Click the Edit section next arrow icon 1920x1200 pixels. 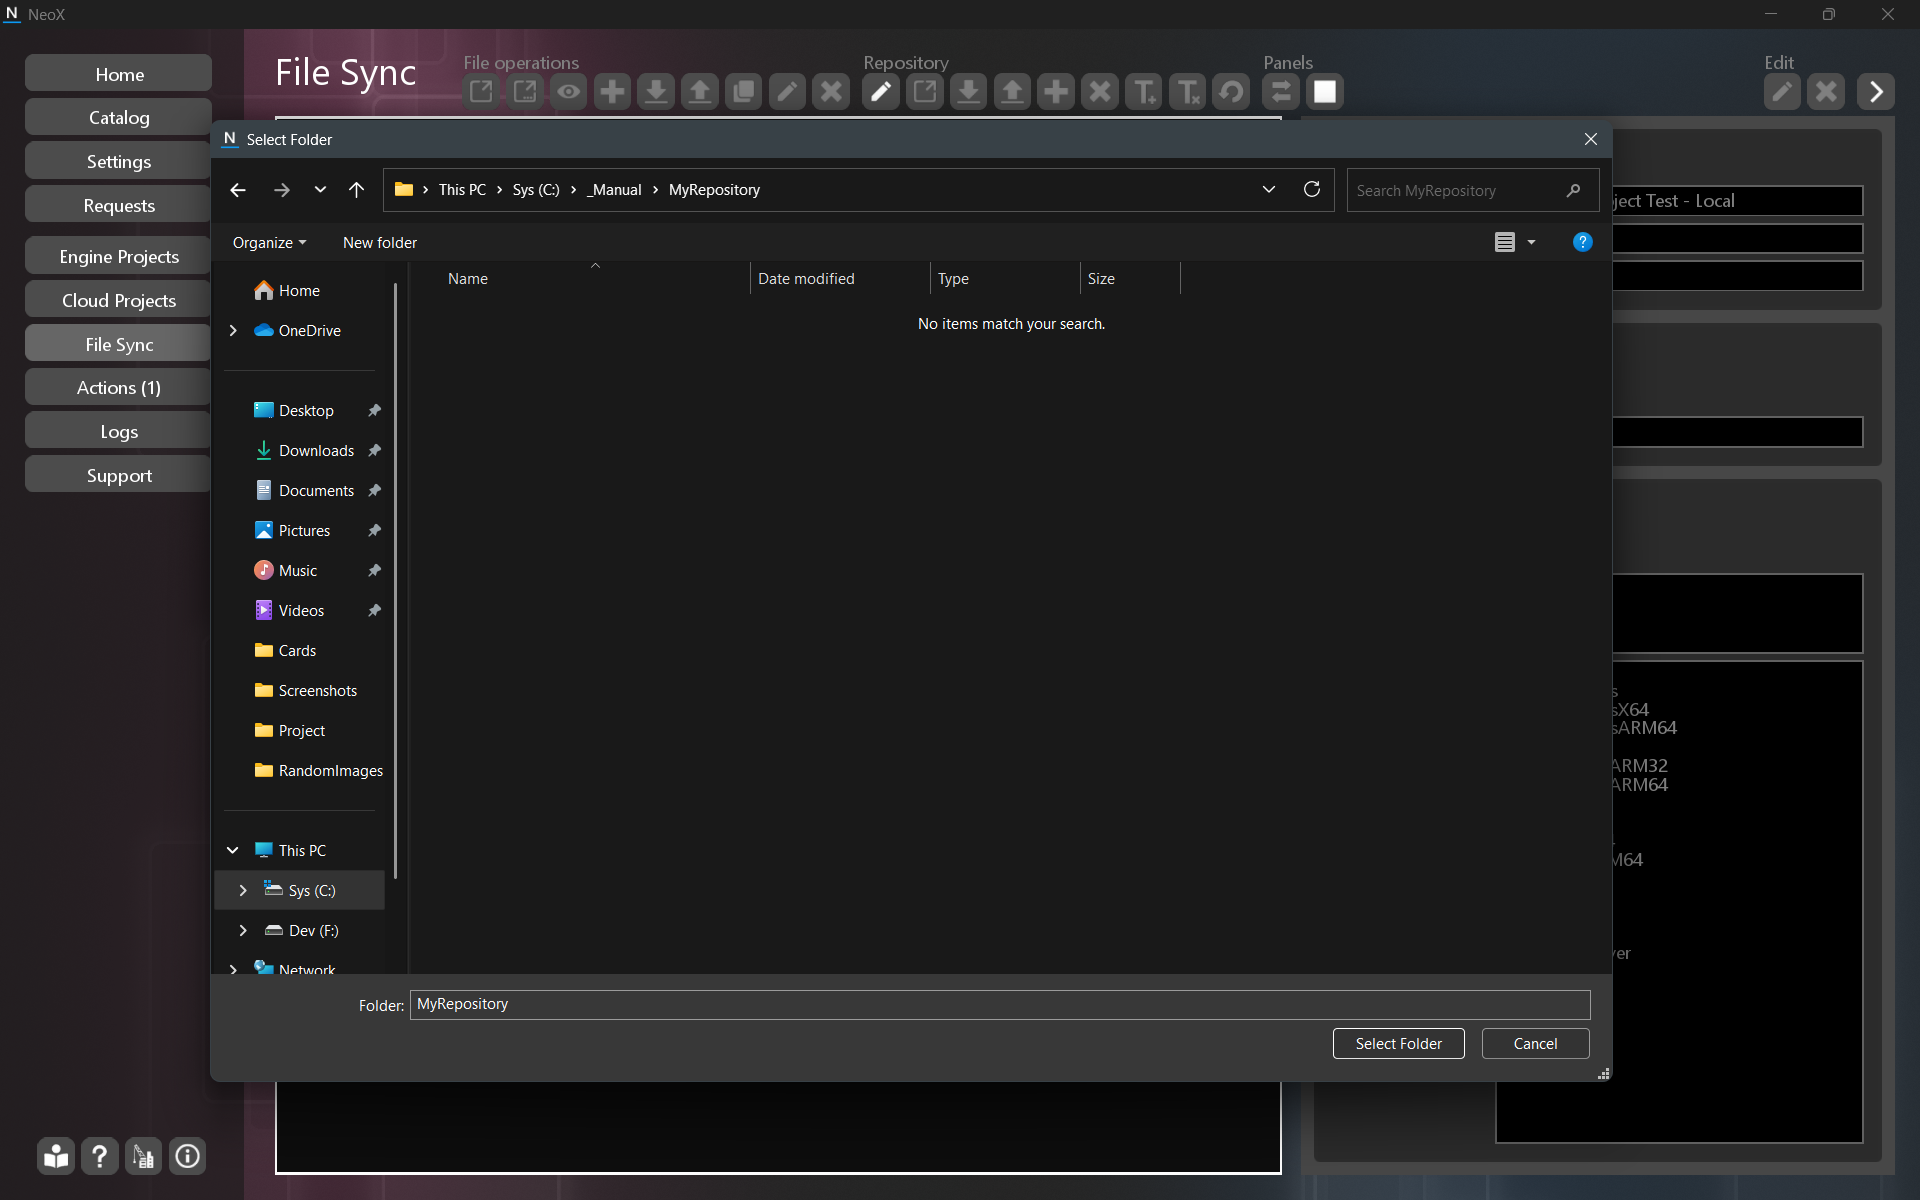(x=1876, y=92)
